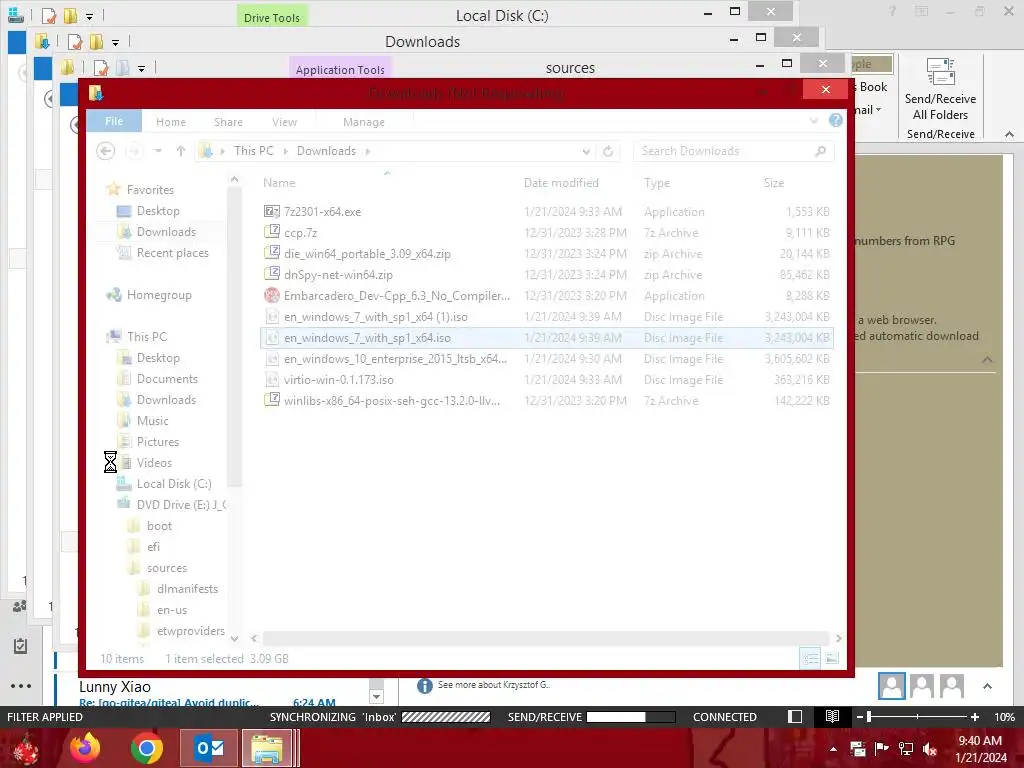Screen dimensions: 1024x768
Task: Switch to Outlook via its taskbar icon
Action: click(209, 748)
